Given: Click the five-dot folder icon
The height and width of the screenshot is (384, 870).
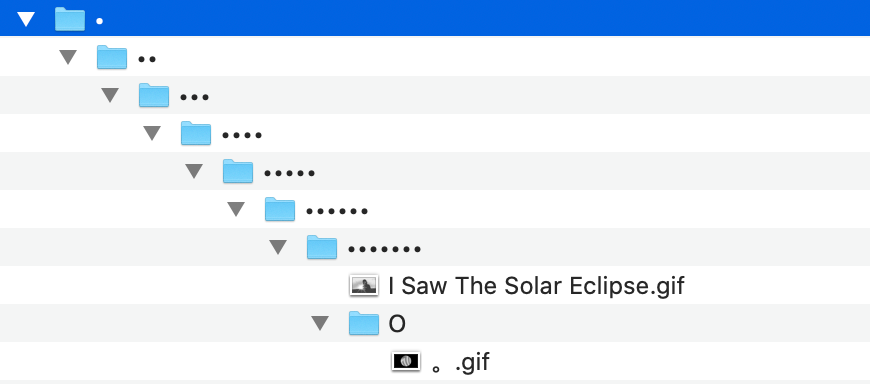Looking at the screenshot, I should point(238,171).
